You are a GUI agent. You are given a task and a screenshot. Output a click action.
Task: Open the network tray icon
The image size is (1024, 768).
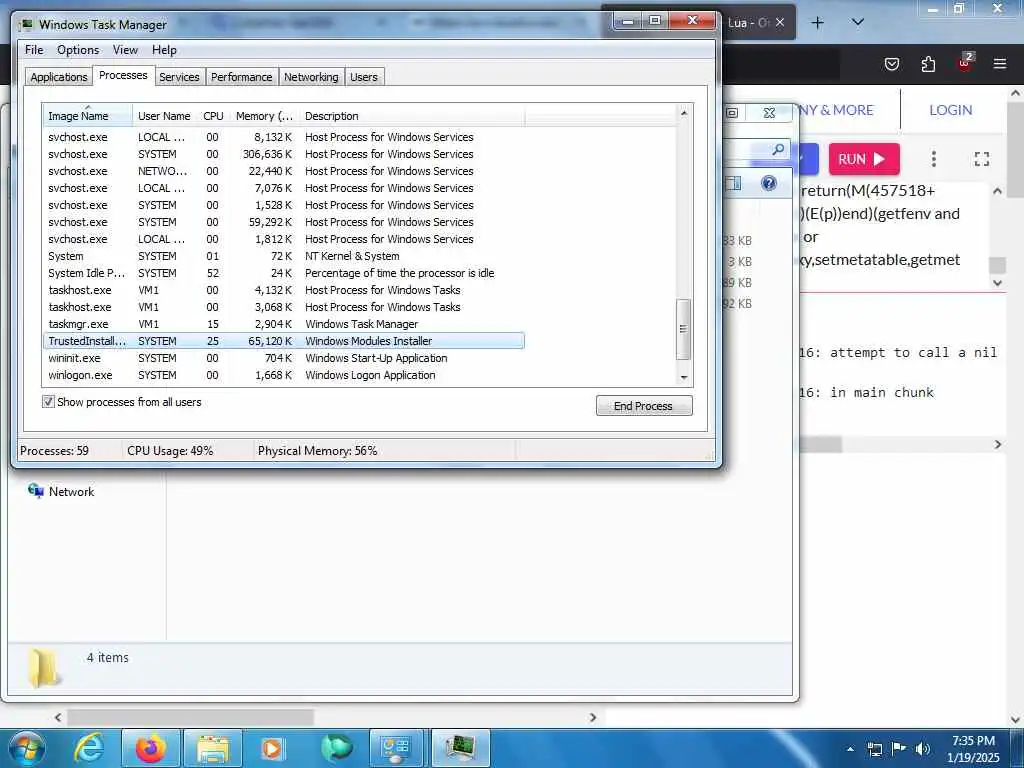click(x=874, y=749)
